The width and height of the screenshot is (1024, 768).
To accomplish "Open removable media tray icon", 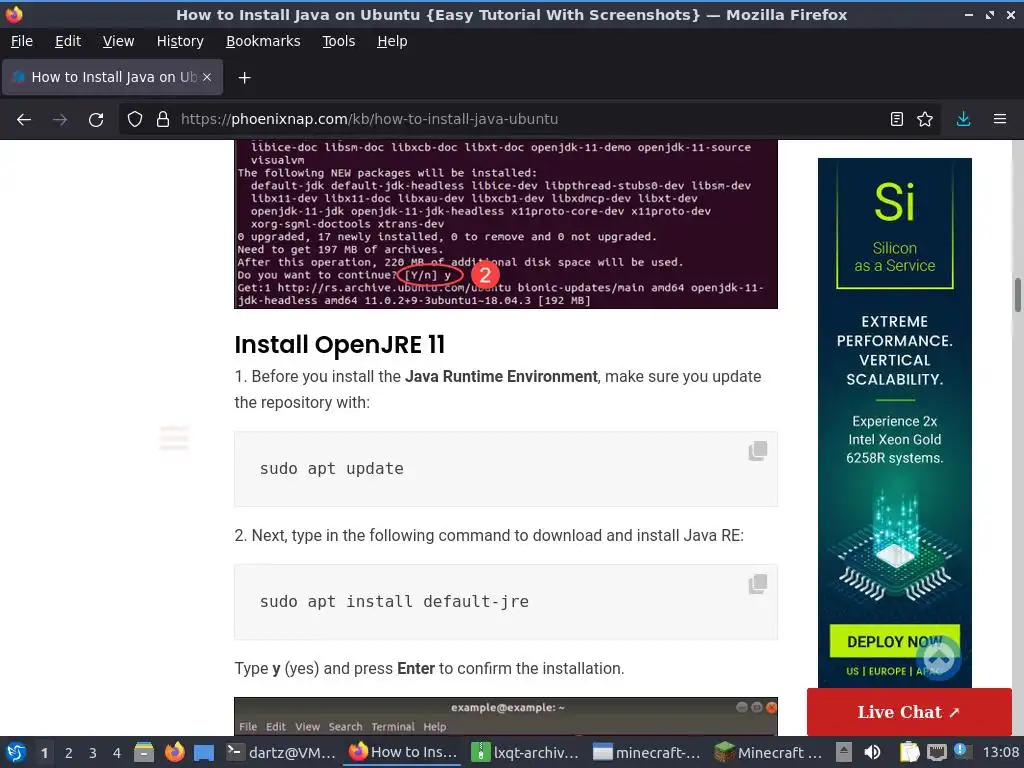I will click(844, 752).
